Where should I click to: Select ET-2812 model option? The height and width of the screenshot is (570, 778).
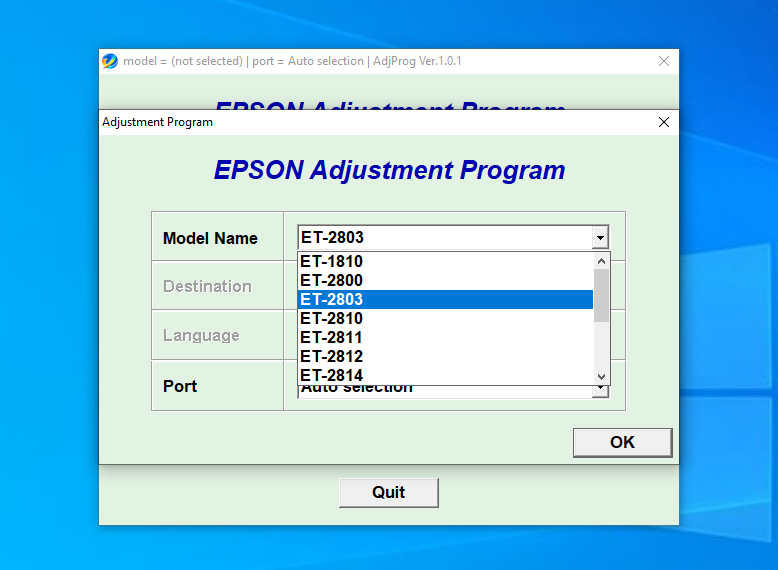coord(445,356)
